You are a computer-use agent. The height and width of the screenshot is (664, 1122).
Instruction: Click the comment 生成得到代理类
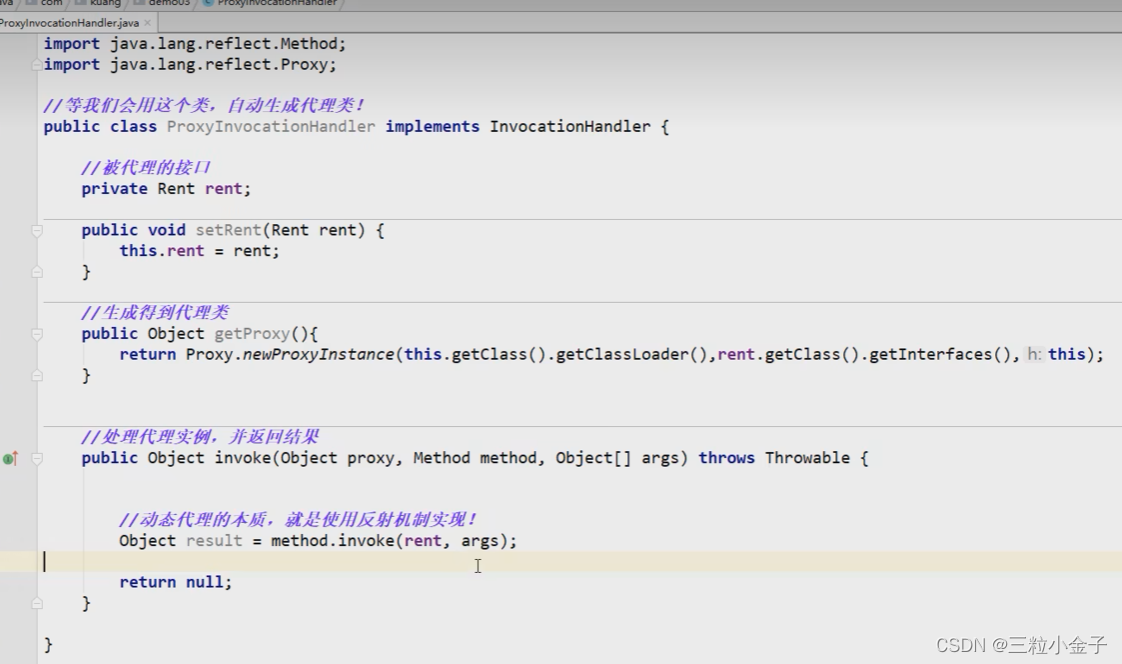[x=155, y=313]
